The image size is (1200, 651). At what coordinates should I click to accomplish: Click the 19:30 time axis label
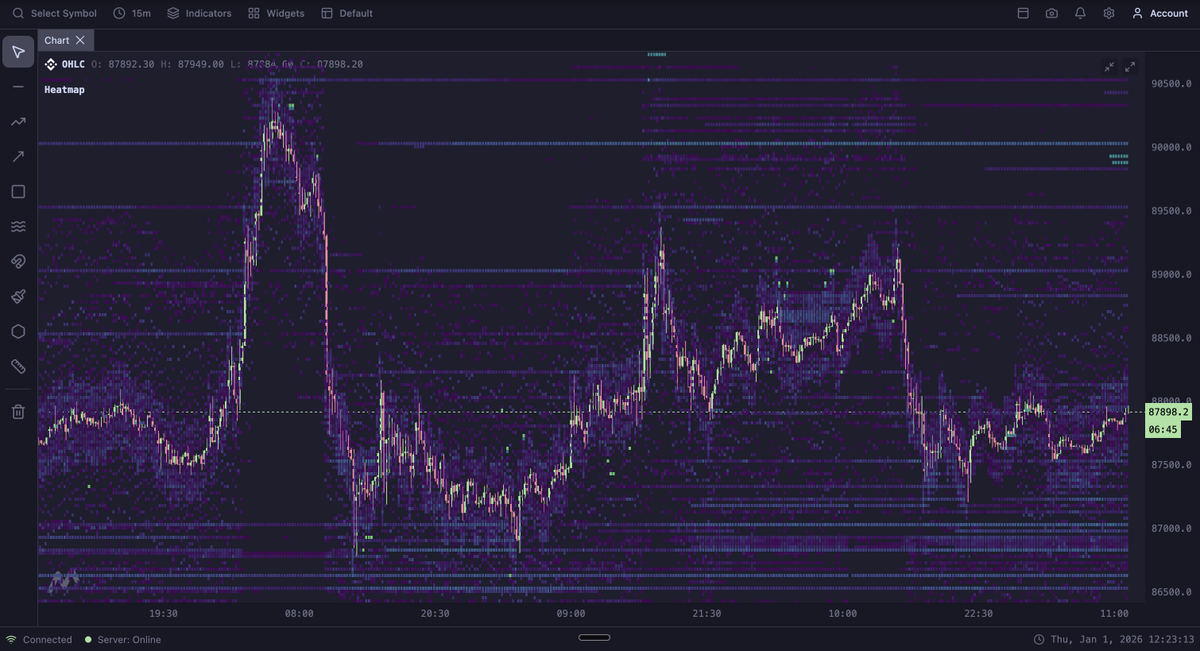[x=163, y=614]
